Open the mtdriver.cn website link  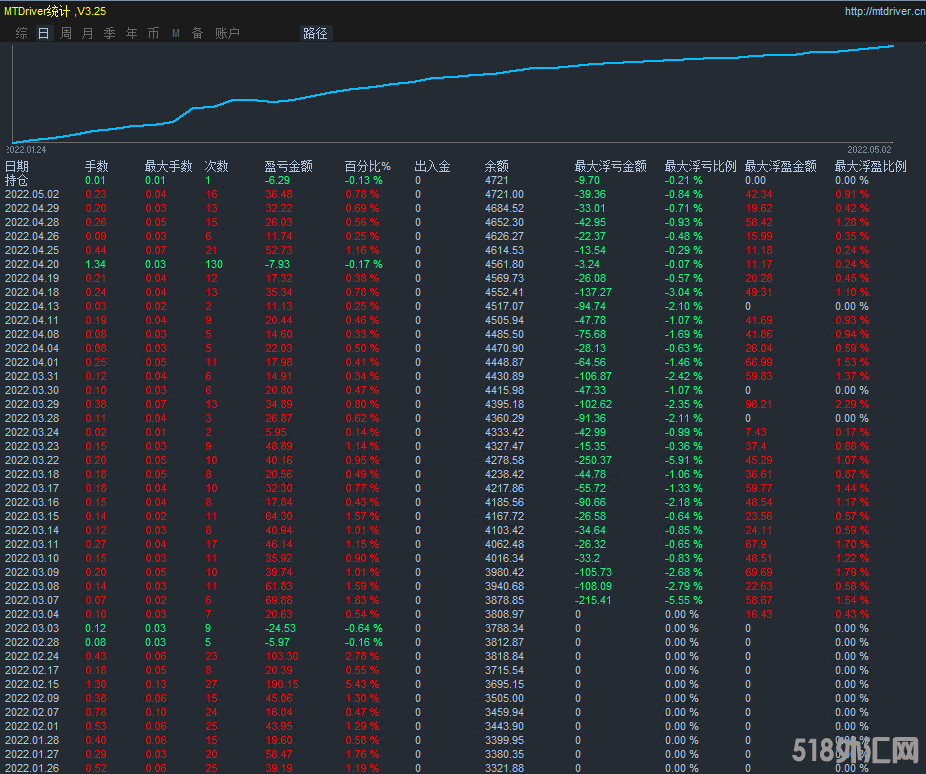coord(884,11)
